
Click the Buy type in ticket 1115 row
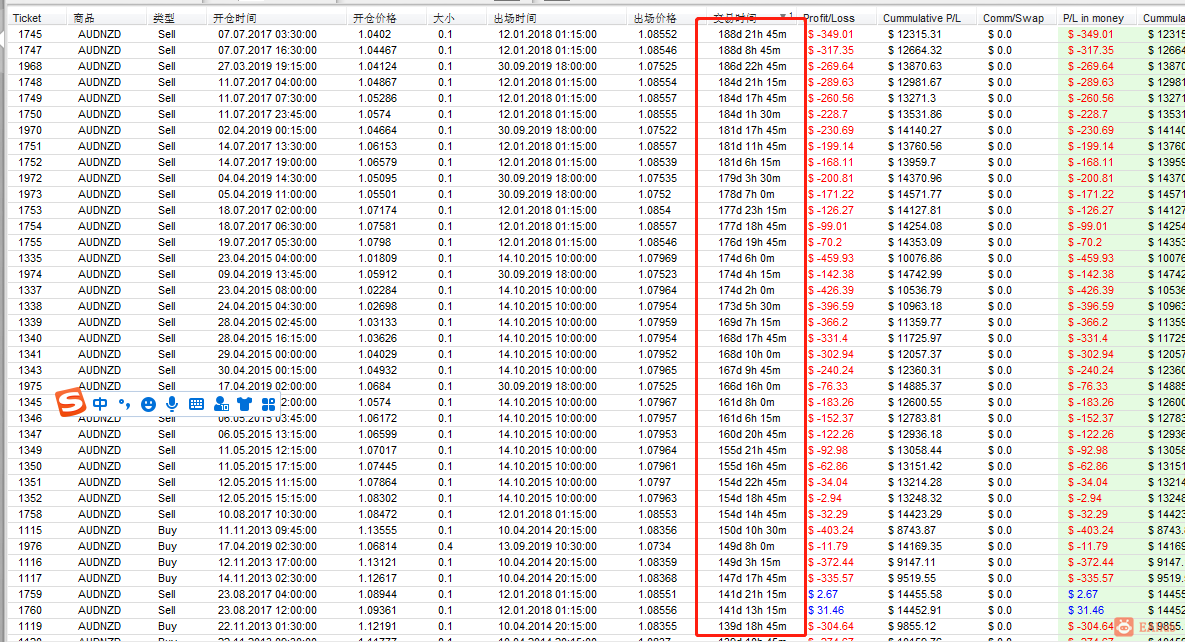tap(167, 530)
